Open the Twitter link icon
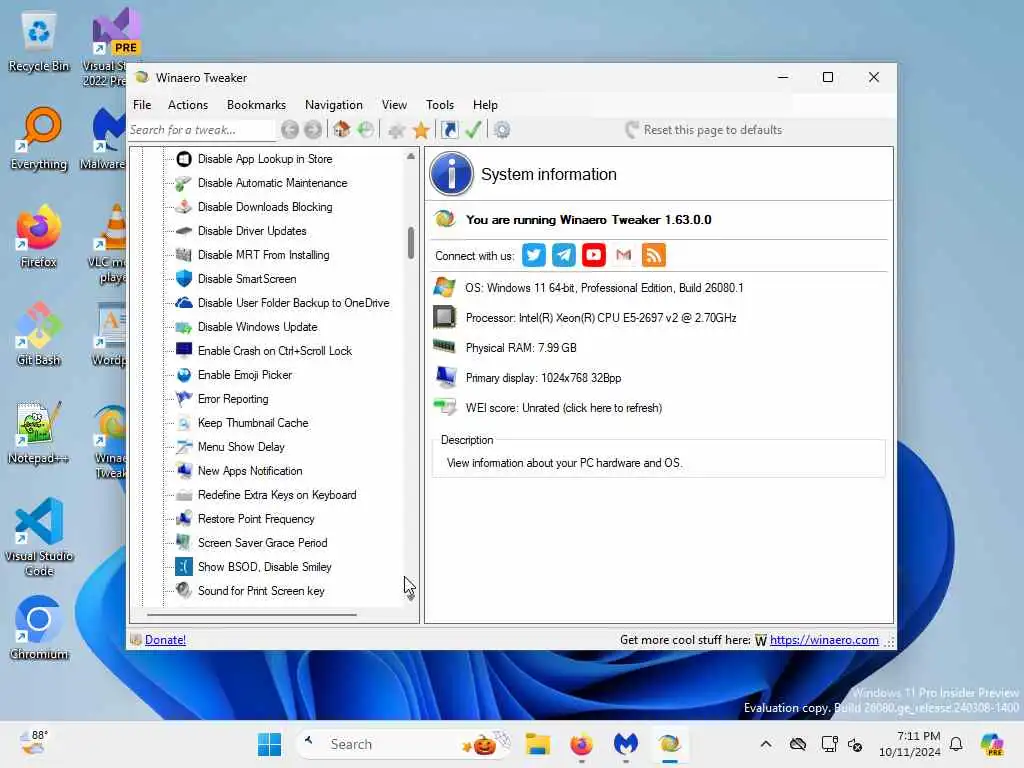The width and height of the screenshot is (1024, 768). pyautogui.click(x=534, y=255)
